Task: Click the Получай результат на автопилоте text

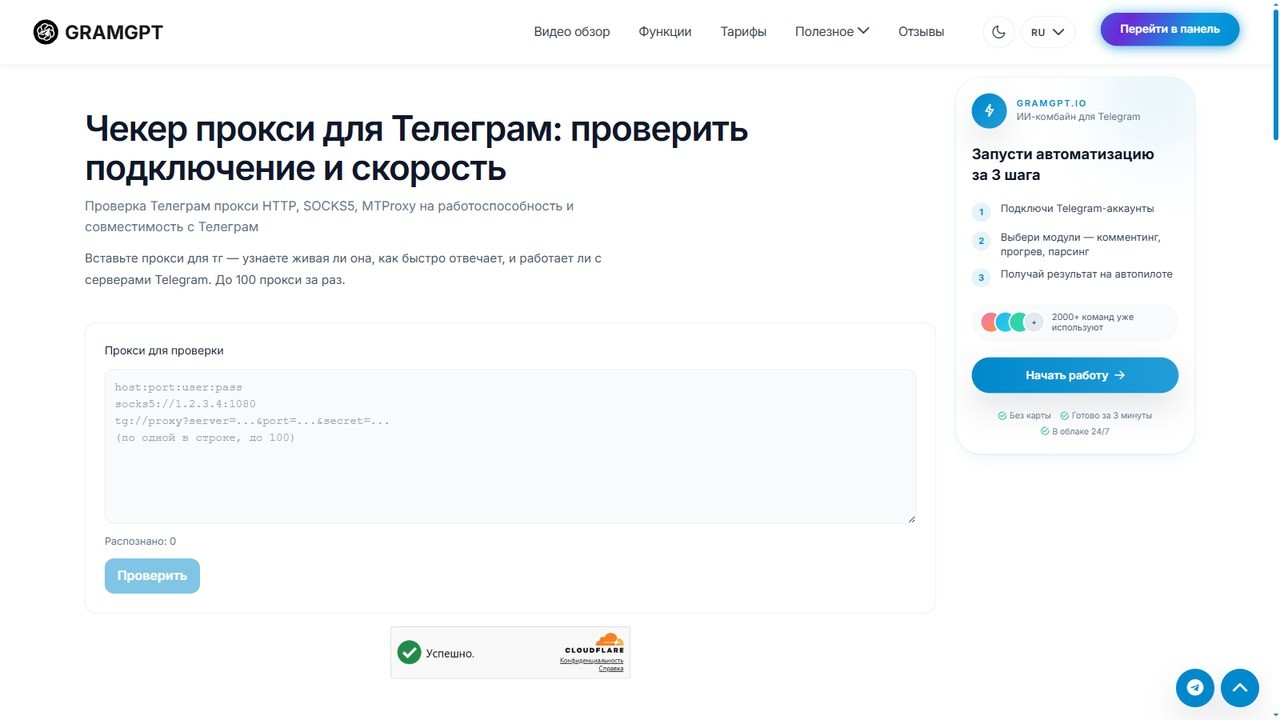Action: coord(1086,274)
